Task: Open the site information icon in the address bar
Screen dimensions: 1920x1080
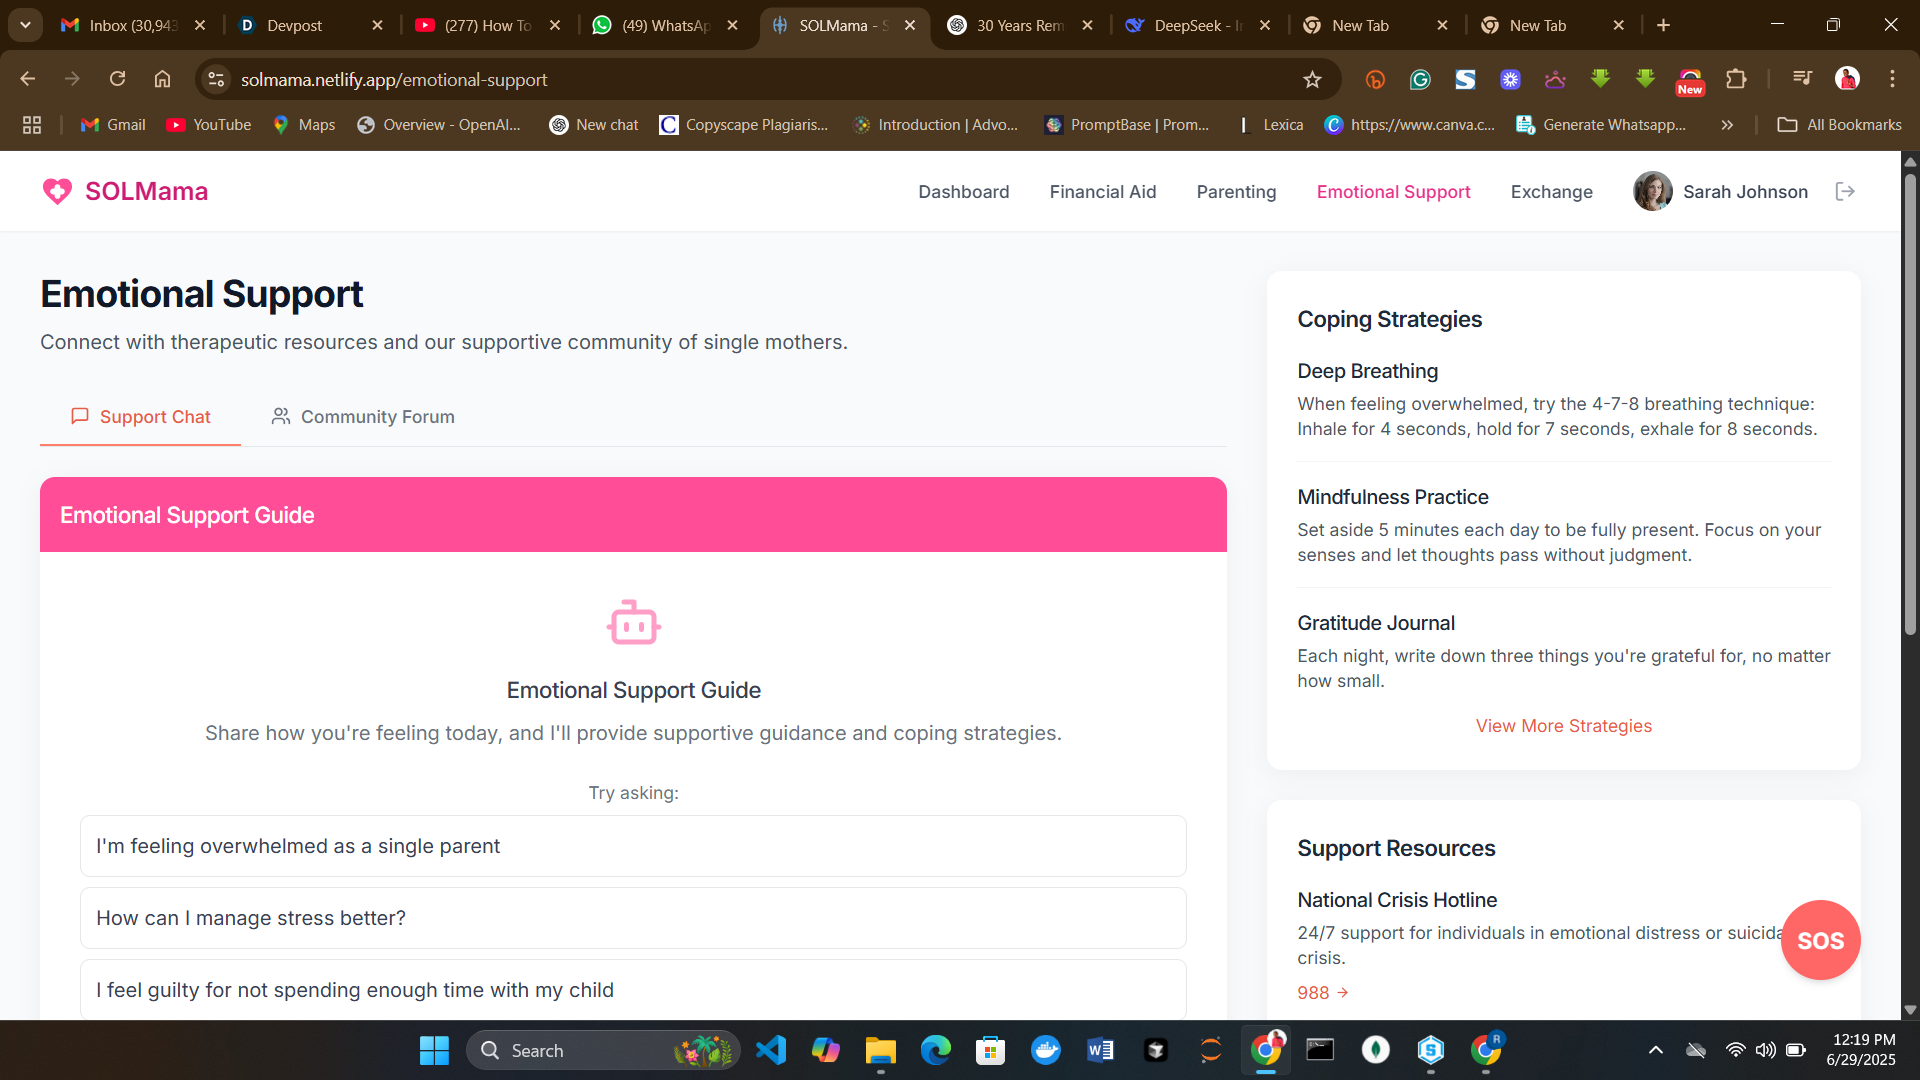Action: pyautogui.click(x=216, y=79)
